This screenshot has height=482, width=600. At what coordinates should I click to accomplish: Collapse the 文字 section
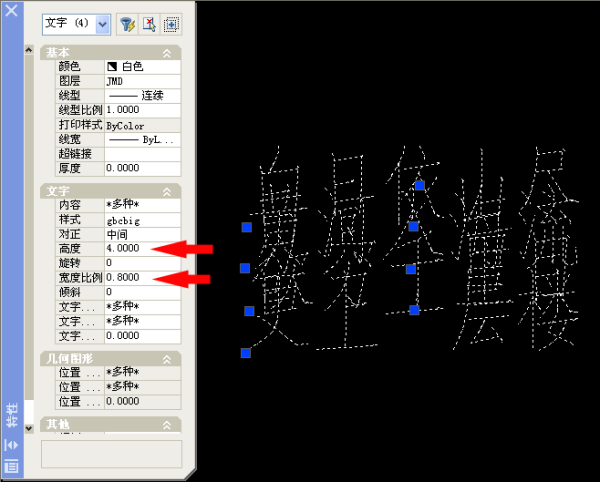(167, 192)
